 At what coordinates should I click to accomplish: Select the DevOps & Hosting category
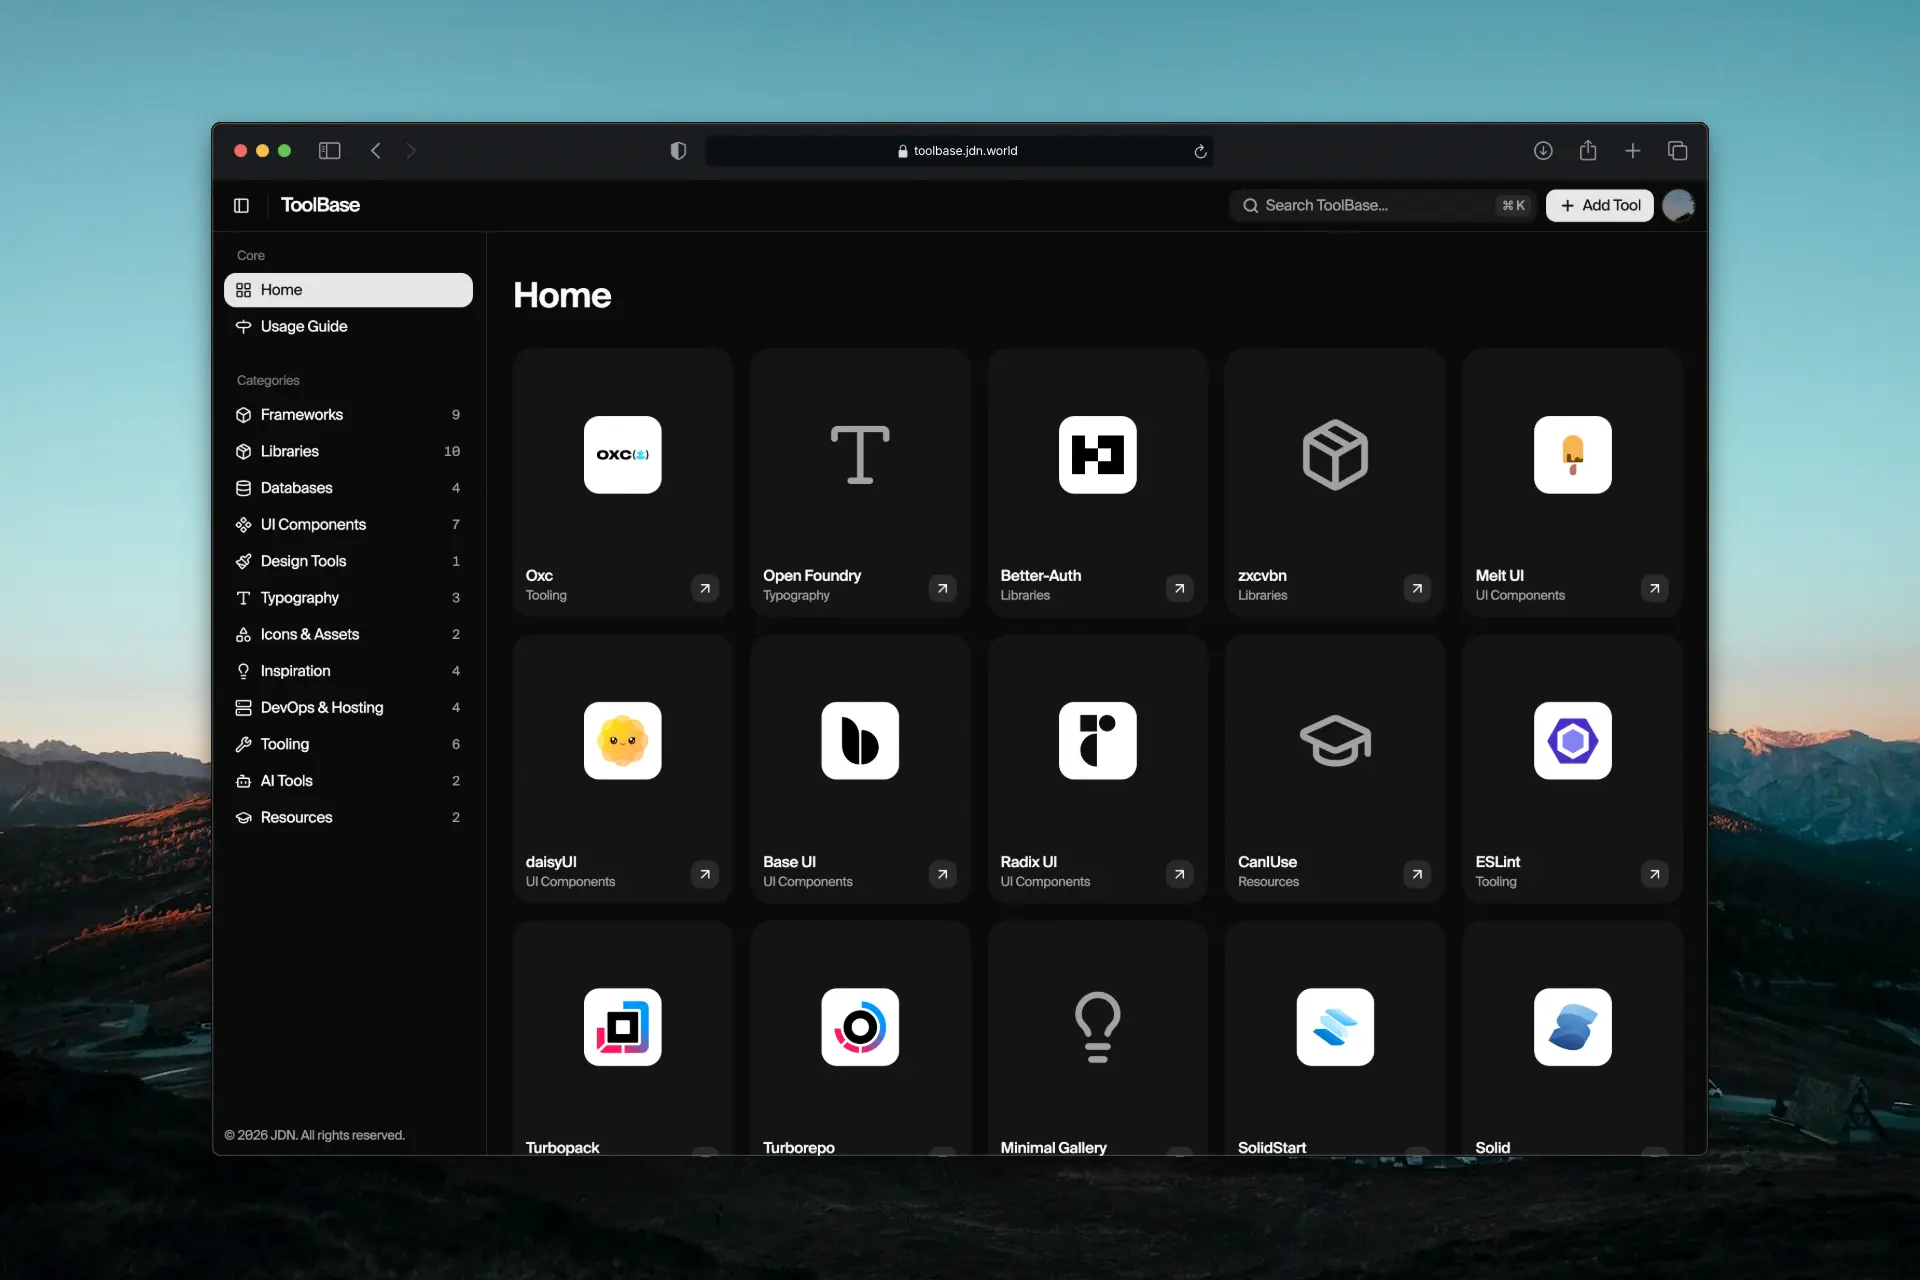tap(348, 708)
